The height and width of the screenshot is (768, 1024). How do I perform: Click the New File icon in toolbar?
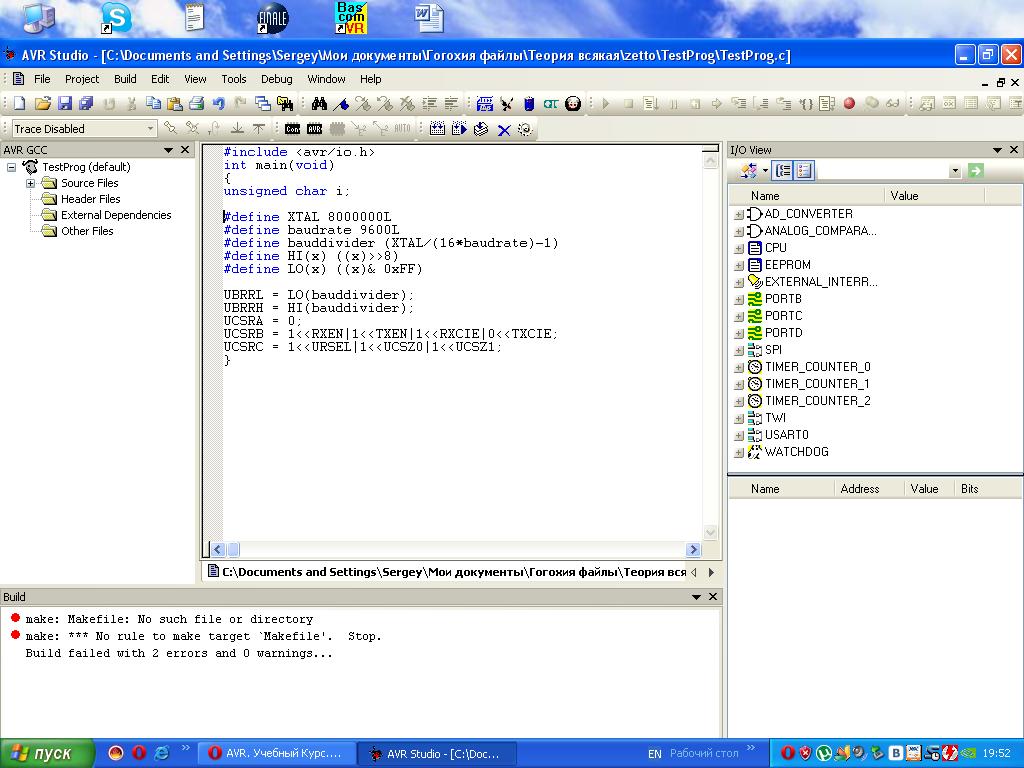tap(19, 103)
